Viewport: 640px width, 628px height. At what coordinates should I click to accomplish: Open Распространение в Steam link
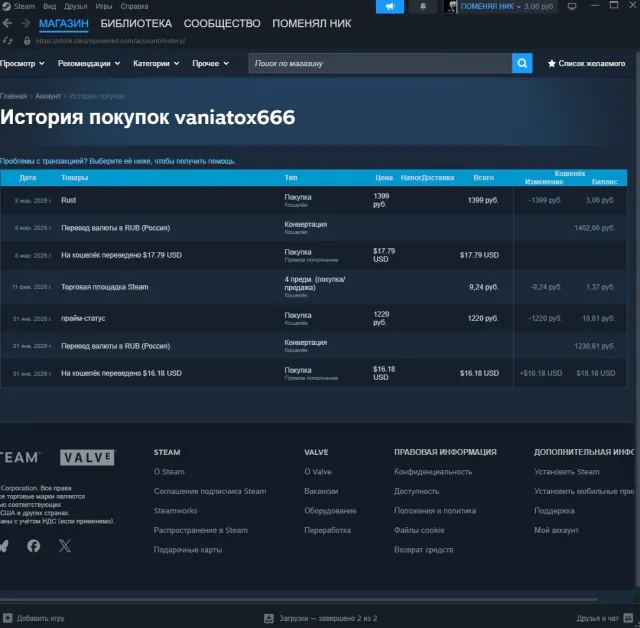pyautogui.click(x=201, y=530)
